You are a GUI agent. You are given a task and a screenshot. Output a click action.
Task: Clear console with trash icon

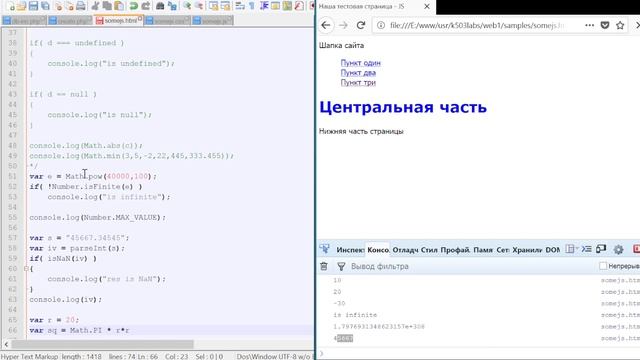coord(324,266)
